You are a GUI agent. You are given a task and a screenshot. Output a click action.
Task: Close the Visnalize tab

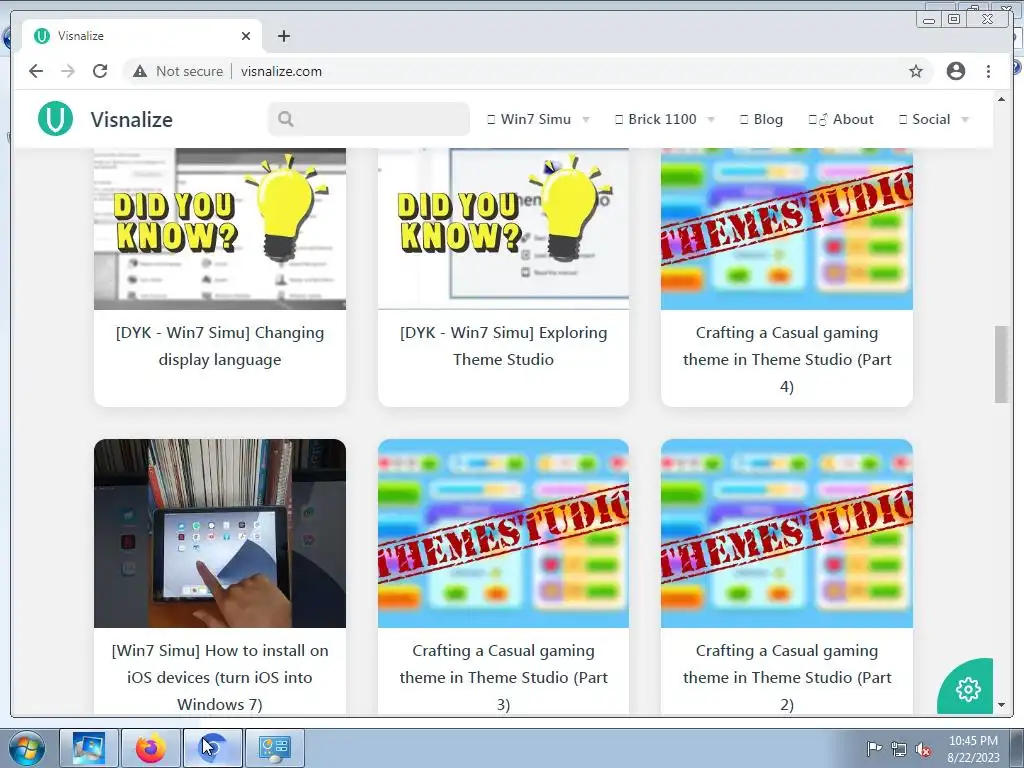(x=246, y=36)
